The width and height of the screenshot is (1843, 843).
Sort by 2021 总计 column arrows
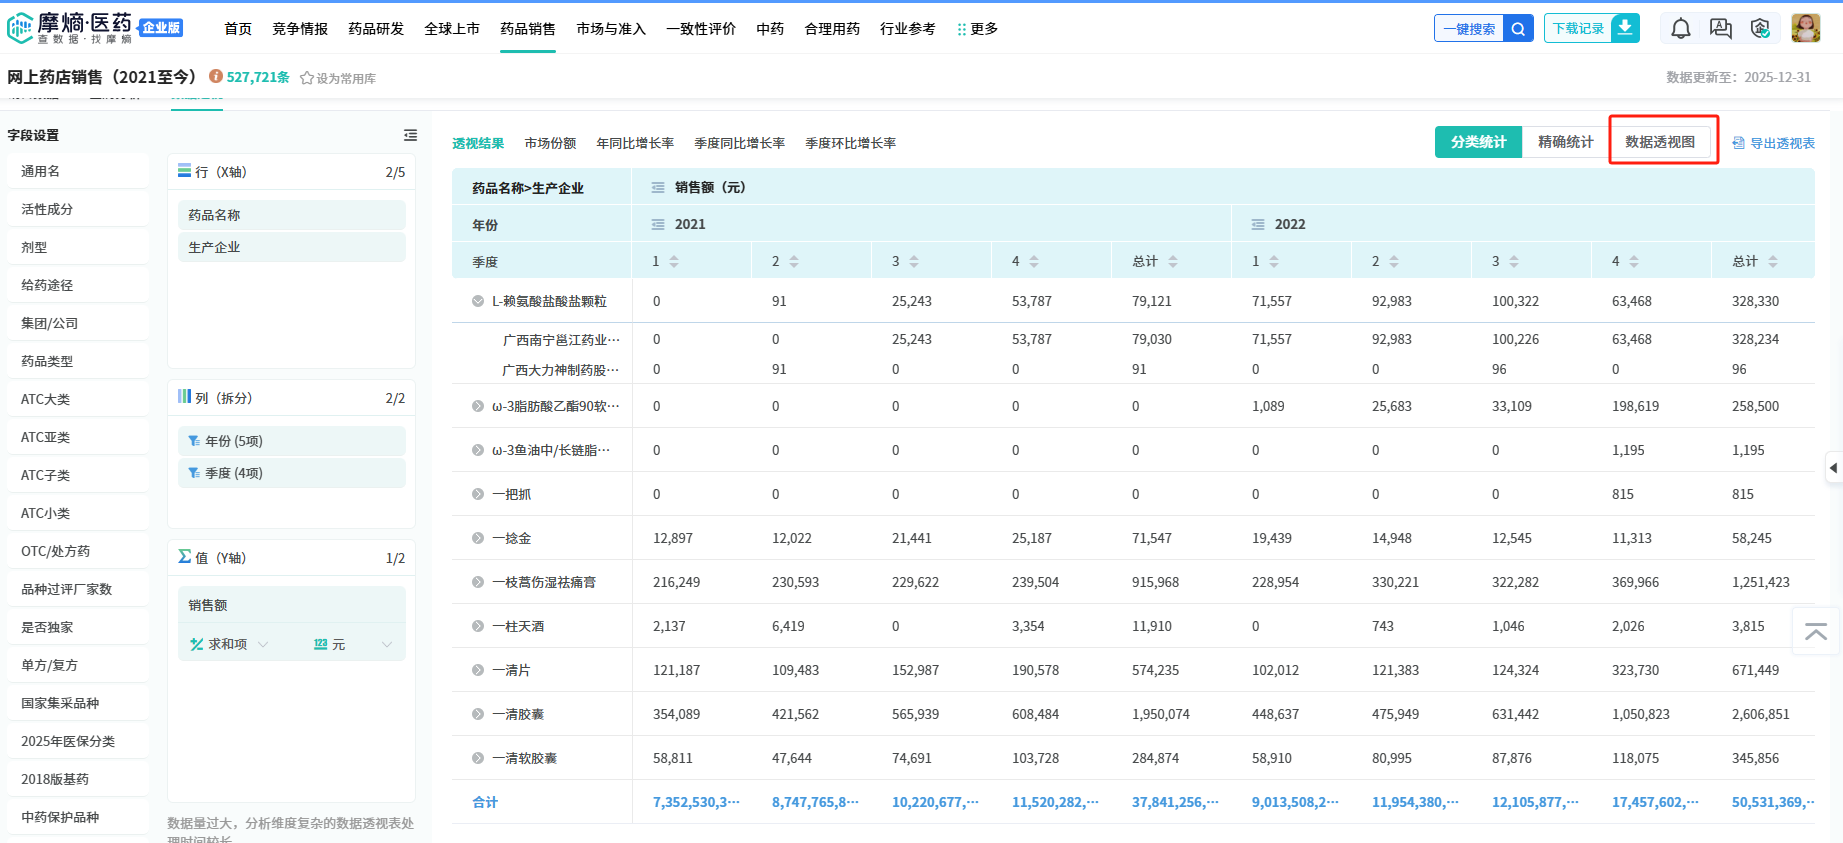1173,261
